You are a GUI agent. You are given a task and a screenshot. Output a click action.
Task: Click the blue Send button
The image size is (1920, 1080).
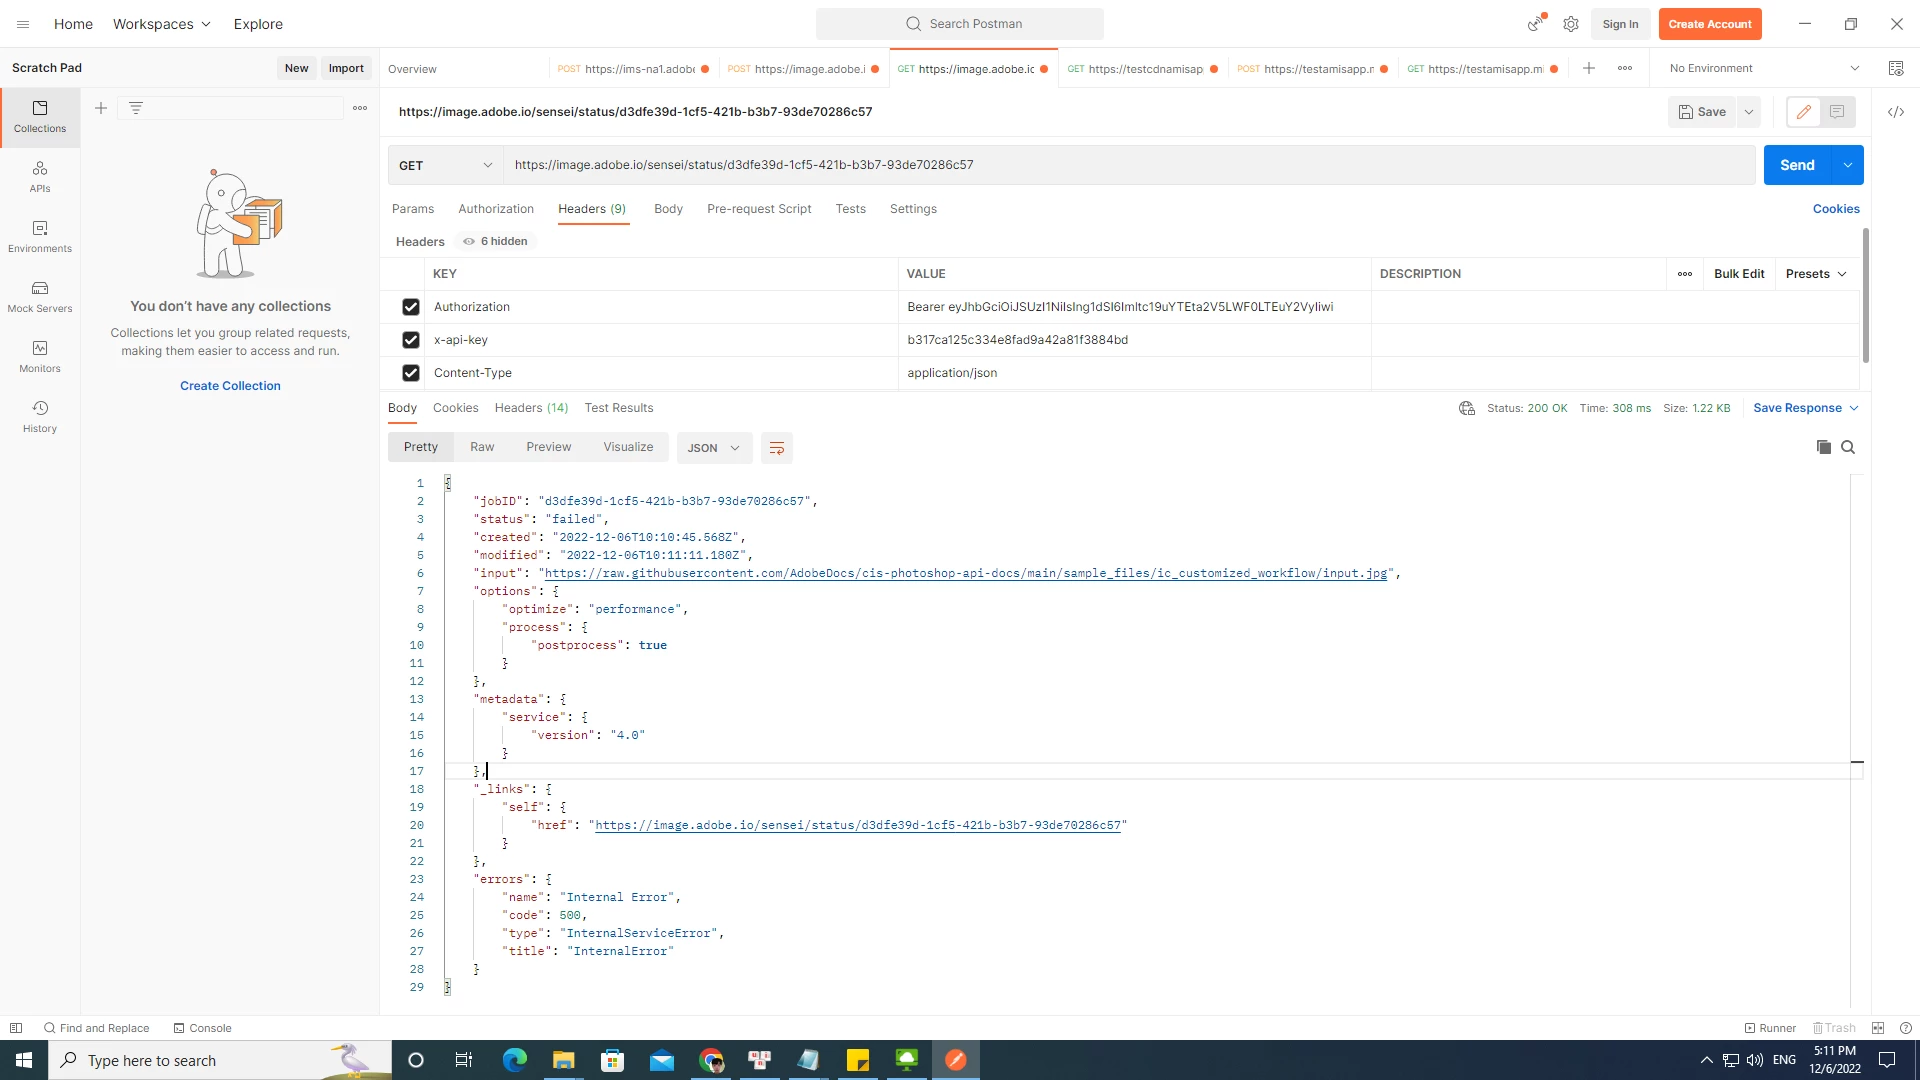click(1796, 165)
